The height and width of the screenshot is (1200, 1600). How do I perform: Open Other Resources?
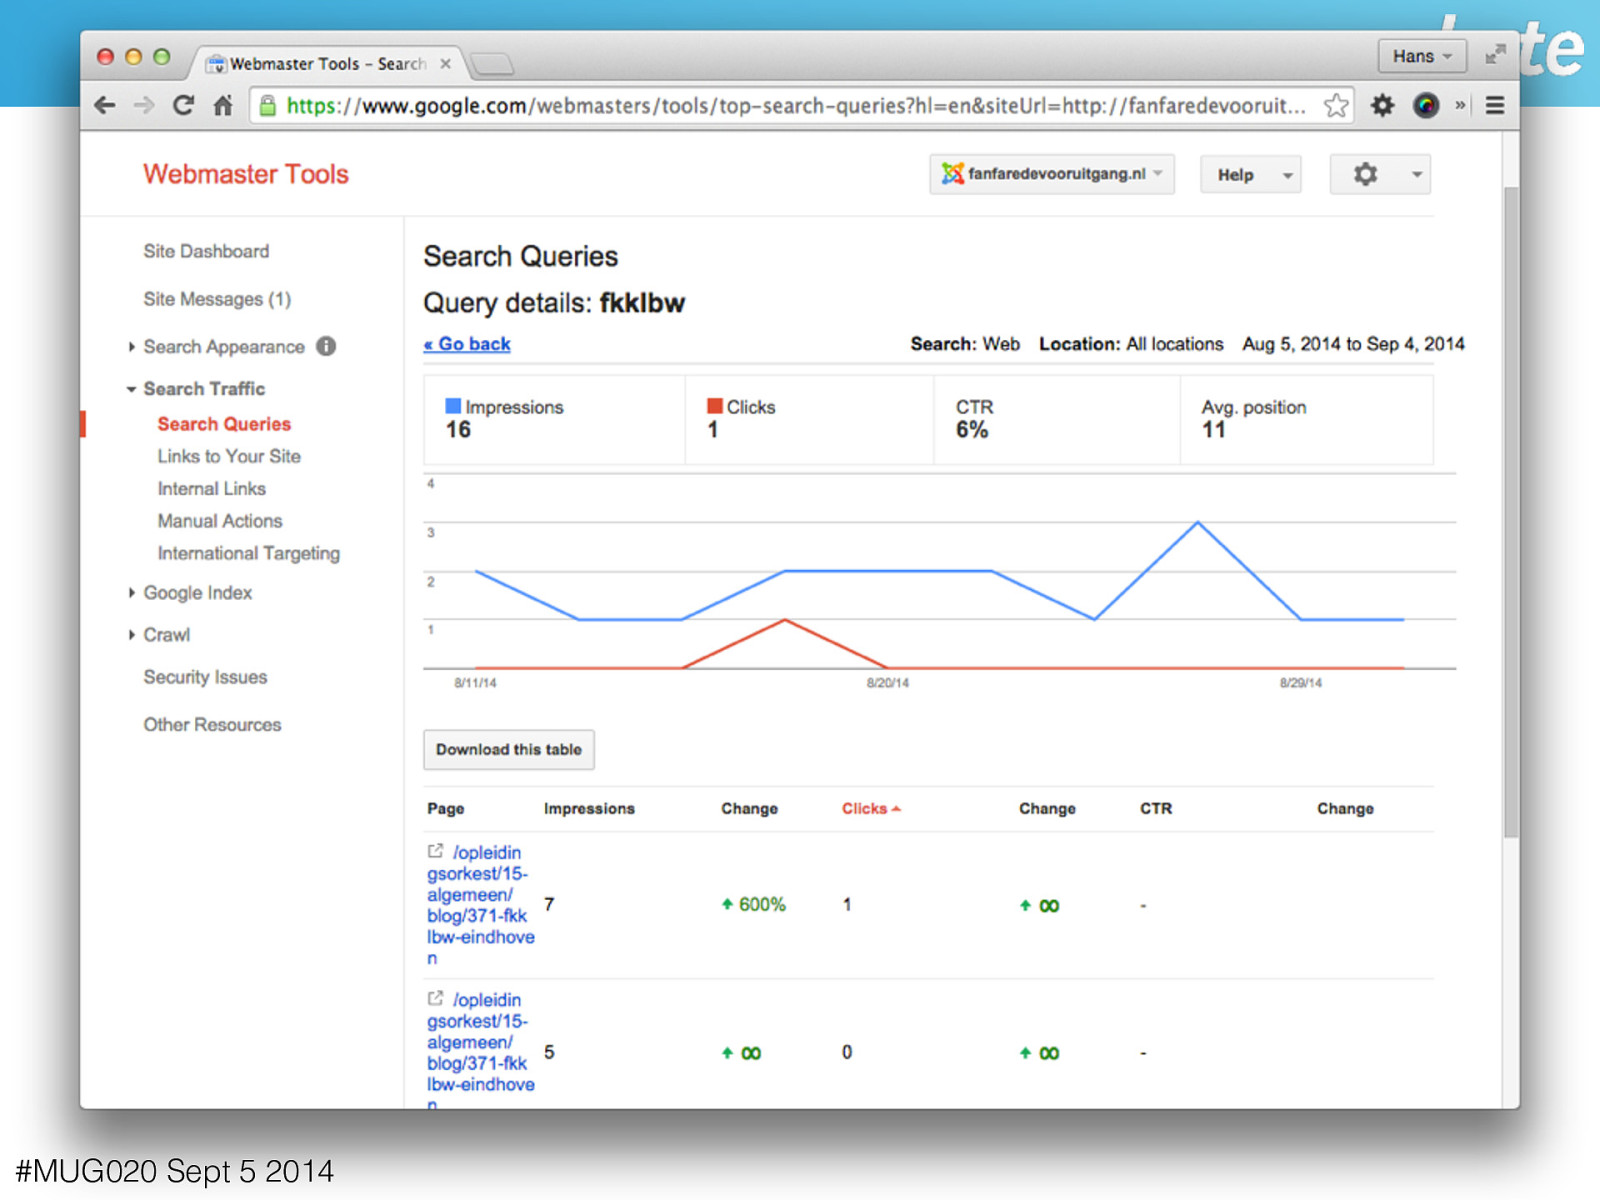pyautogui.click(x=212, y=724)
